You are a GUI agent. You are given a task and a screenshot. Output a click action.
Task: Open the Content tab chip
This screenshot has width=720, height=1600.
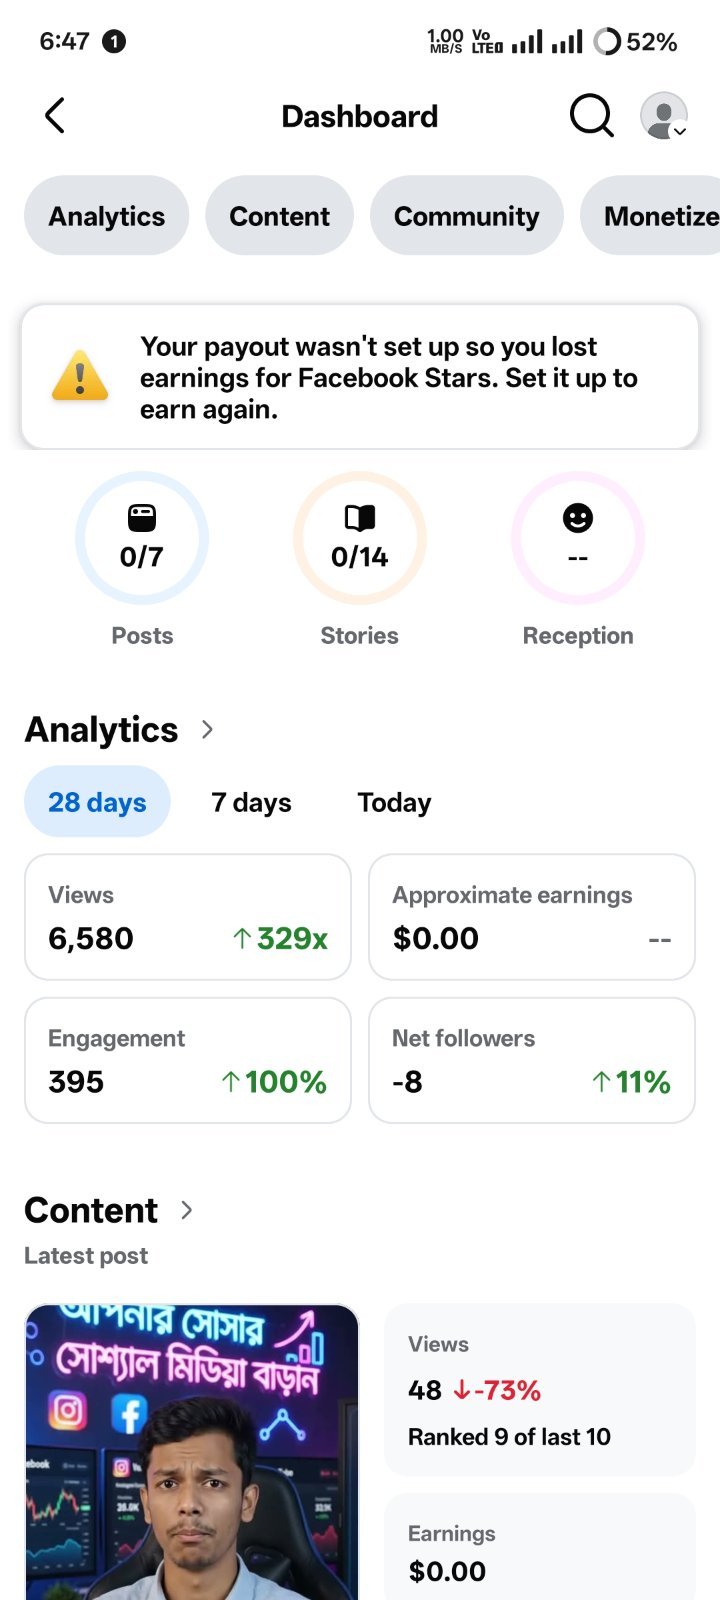[279, 216]
